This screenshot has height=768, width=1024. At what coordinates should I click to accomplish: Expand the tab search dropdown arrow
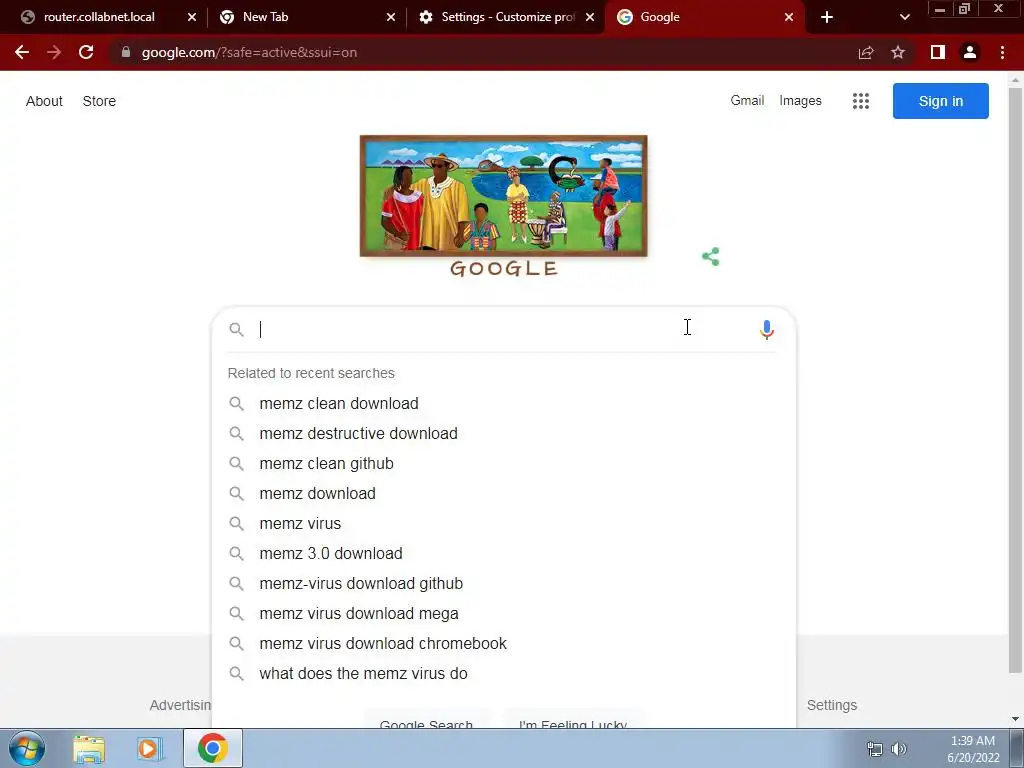[904, 17]
